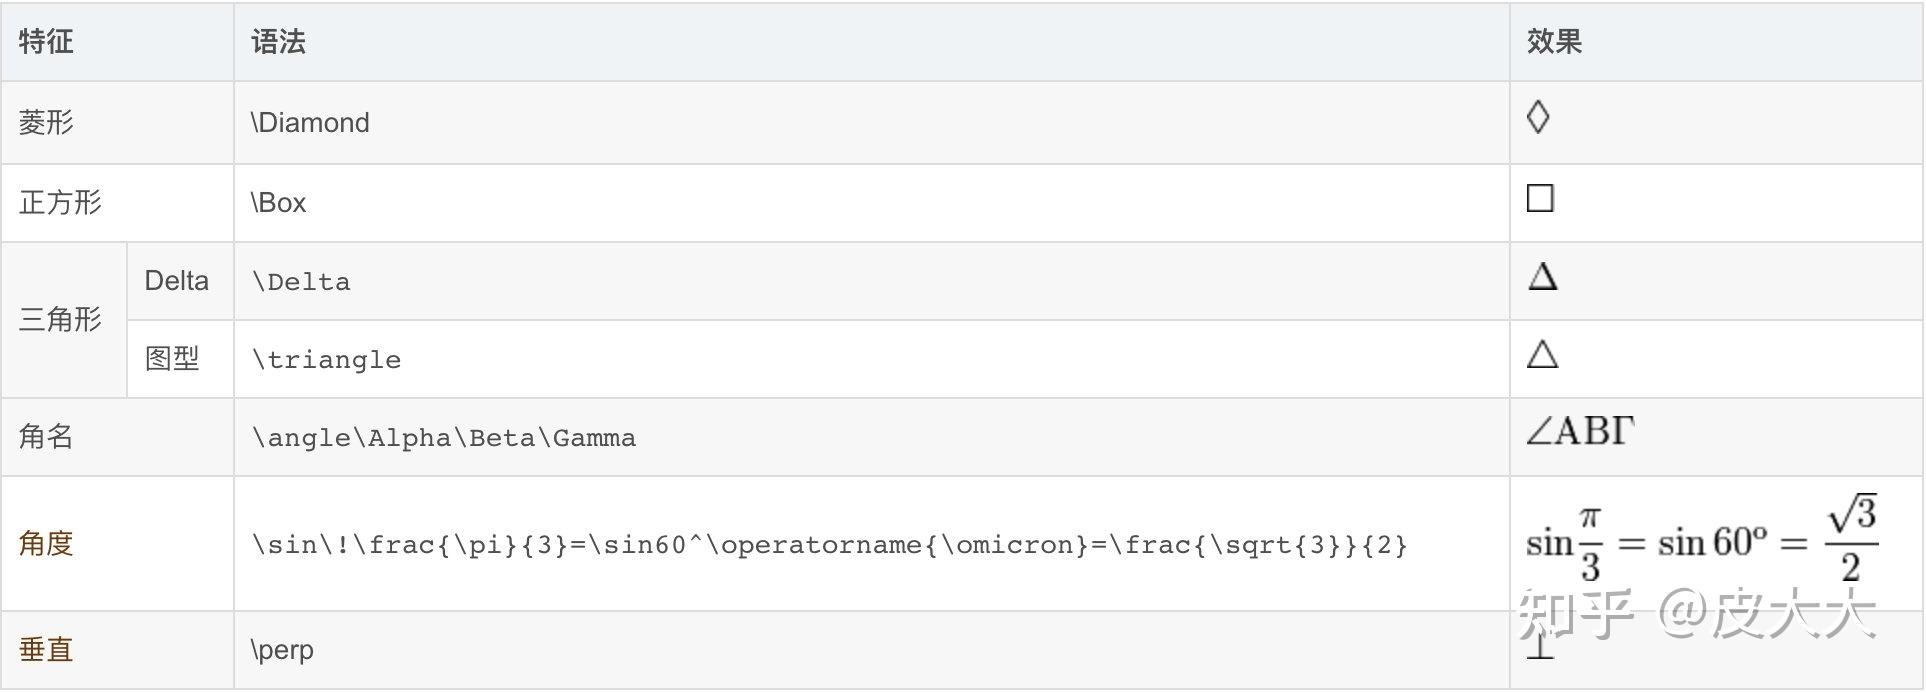Select the \angle\Alpha\Beta\Gamma code

click(x=444, y=437)
